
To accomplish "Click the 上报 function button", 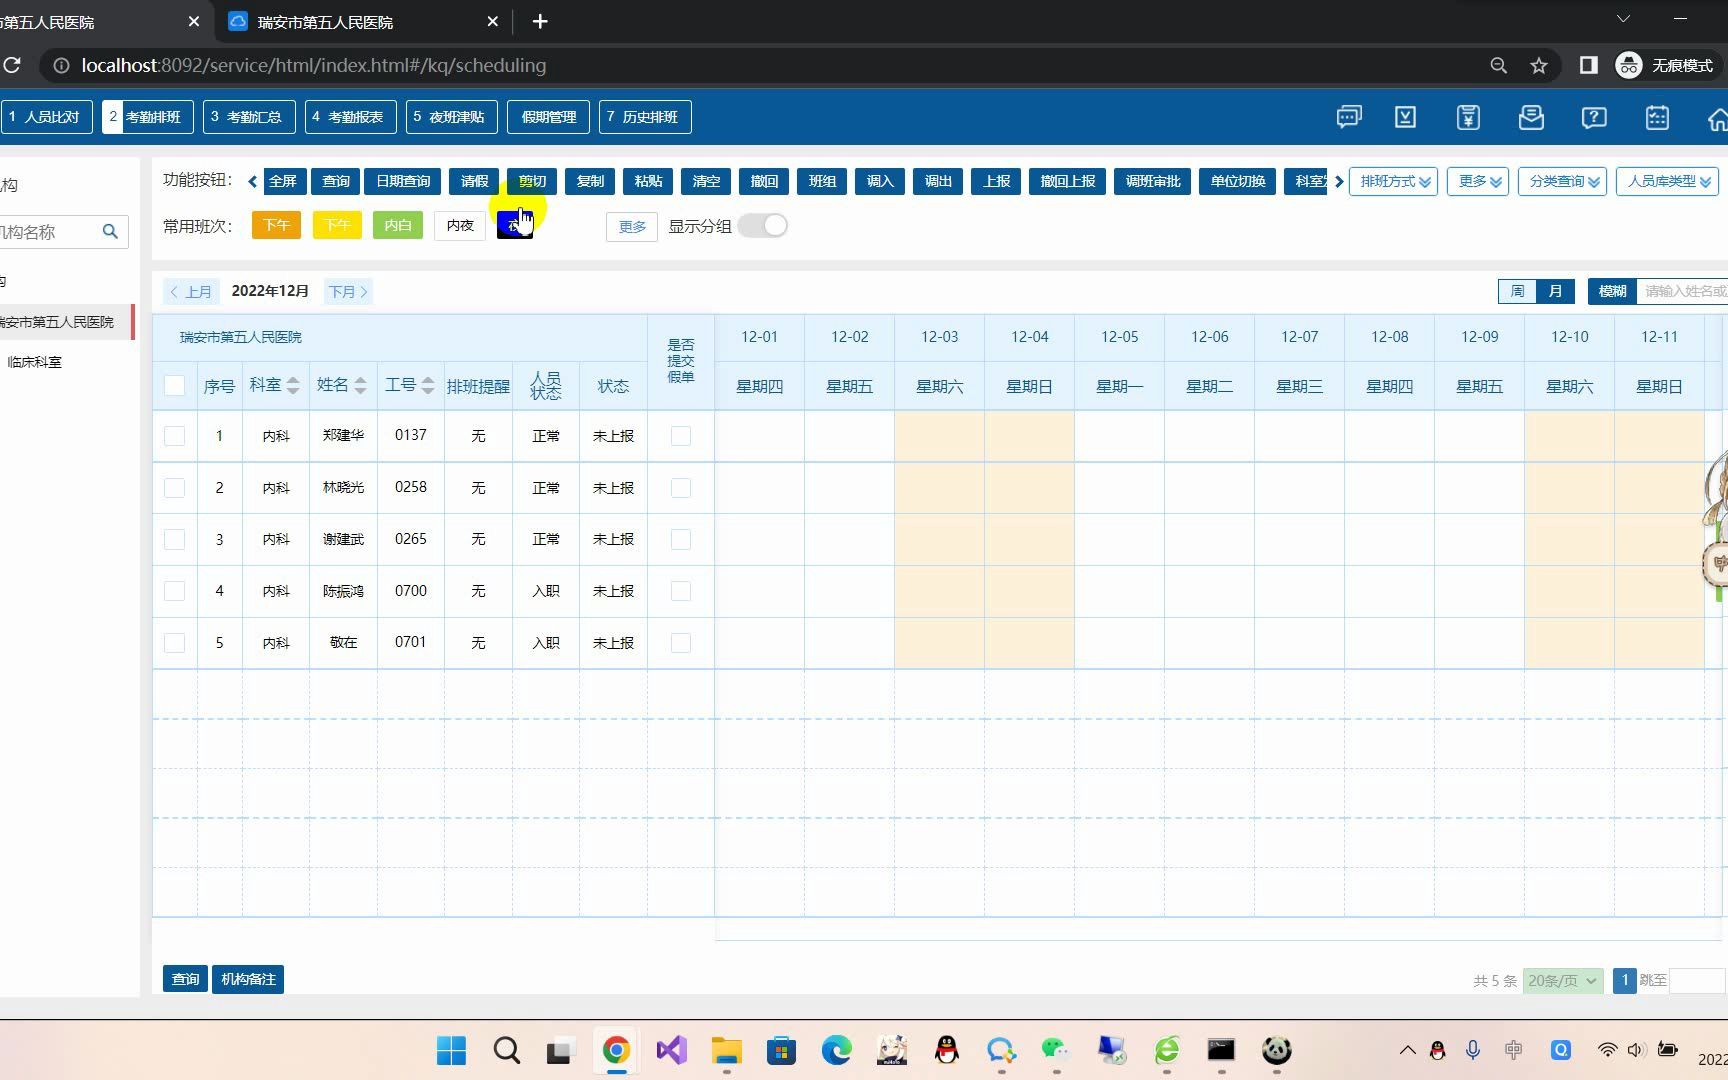I will click(x=997, y=181).
